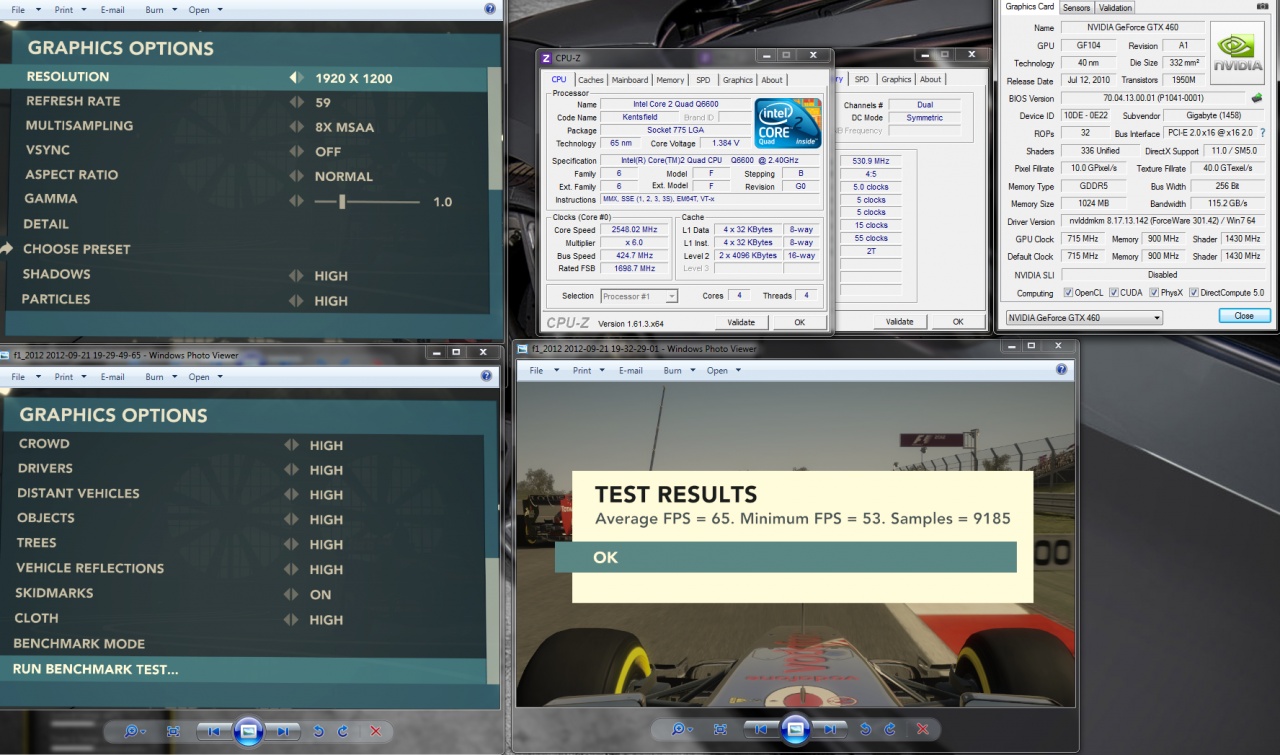Open the Processor #1 selection dropdown
This screenshot has width=1280, height=755.
coord(639,296)
